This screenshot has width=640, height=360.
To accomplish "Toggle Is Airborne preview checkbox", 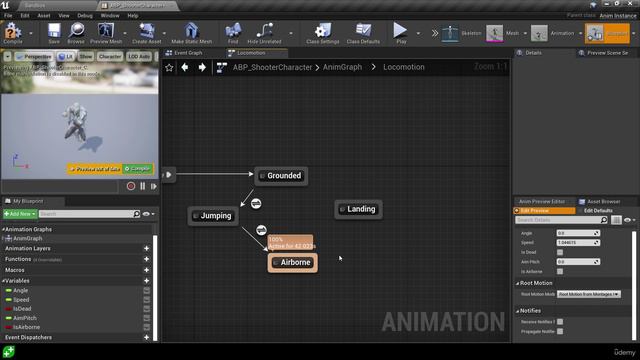I will point(560,271).
